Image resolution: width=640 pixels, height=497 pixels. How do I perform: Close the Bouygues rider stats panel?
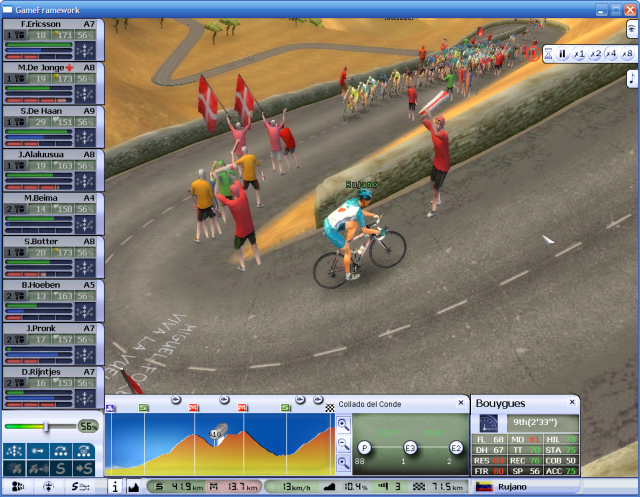(573, 402)
